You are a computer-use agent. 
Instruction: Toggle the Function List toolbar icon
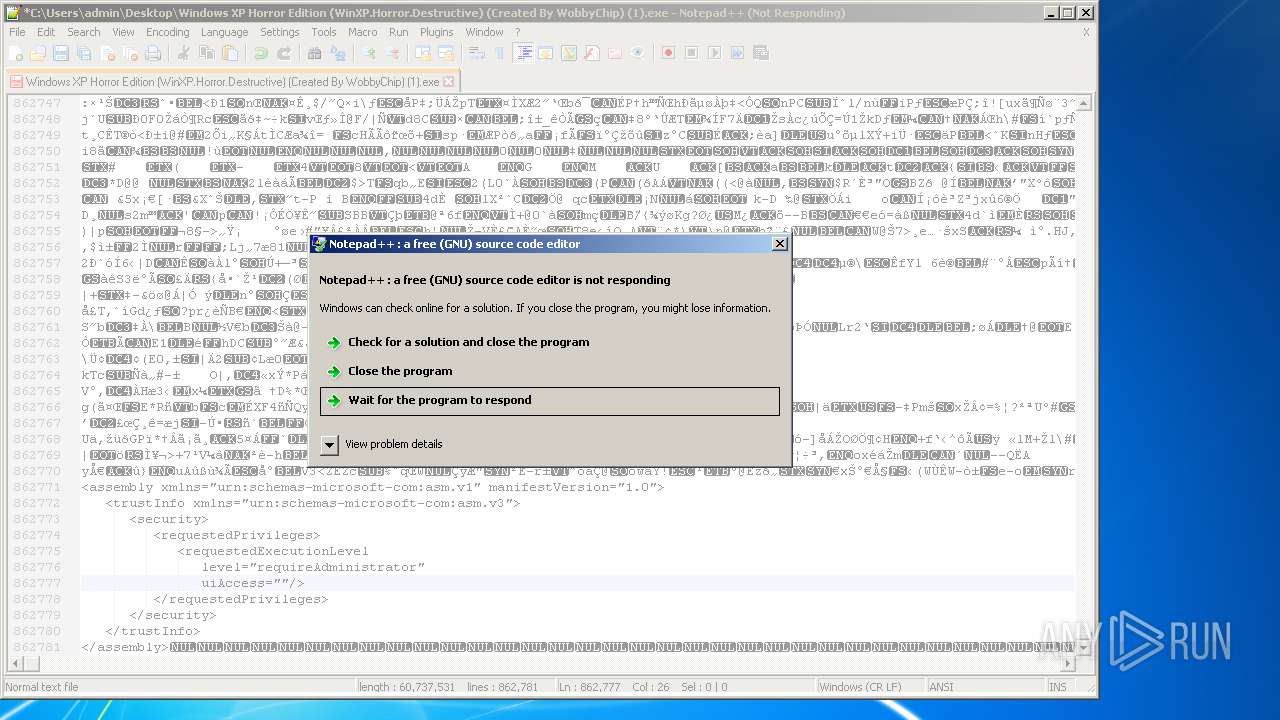pyautogui.click(x=592, y=53)
